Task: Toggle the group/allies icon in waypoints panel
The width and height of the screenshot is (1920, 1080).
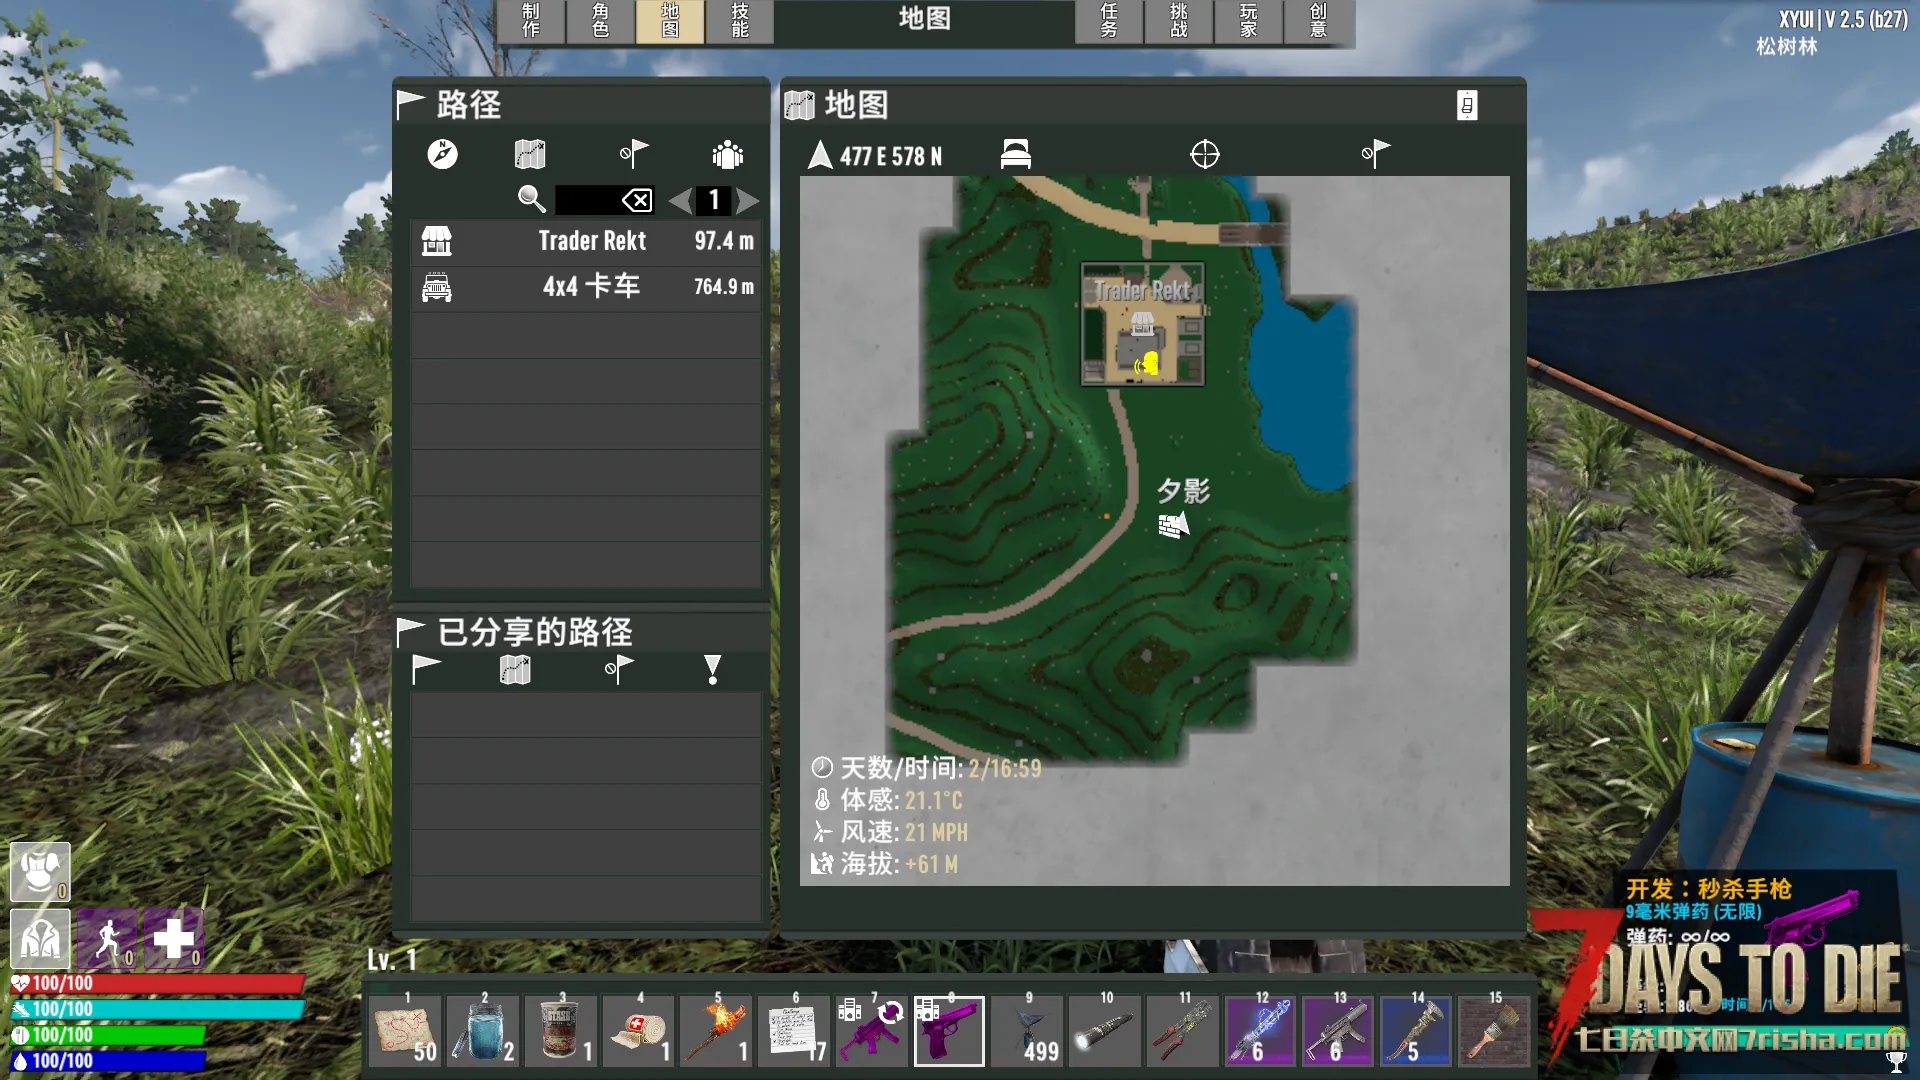Action: click(x=727, y=154)
